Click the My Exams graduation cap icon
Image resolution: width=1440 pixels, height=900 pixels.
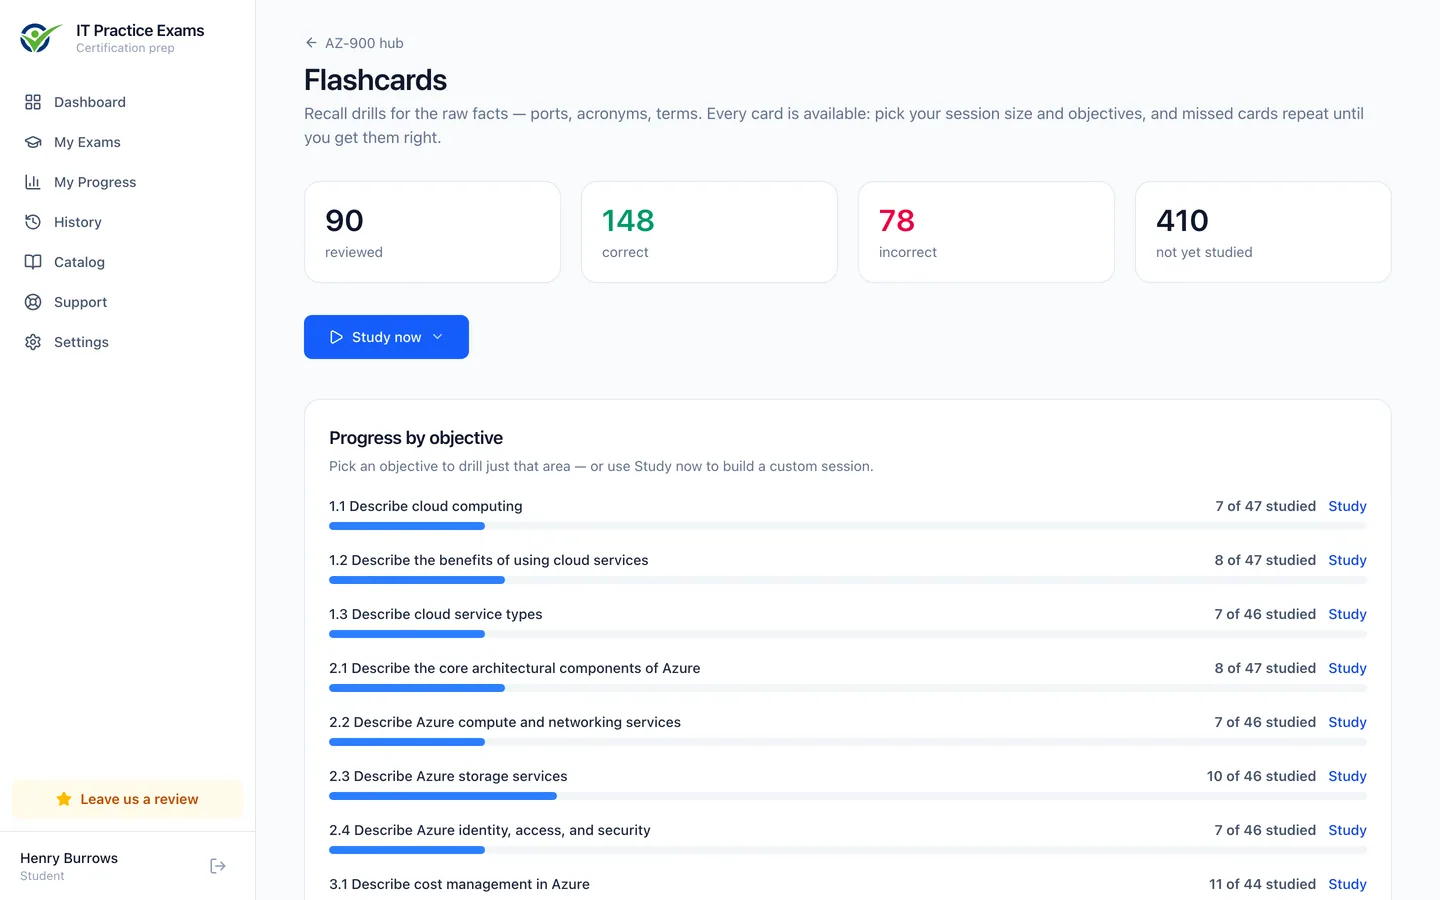pyautogui.click(x=33, y=142)
